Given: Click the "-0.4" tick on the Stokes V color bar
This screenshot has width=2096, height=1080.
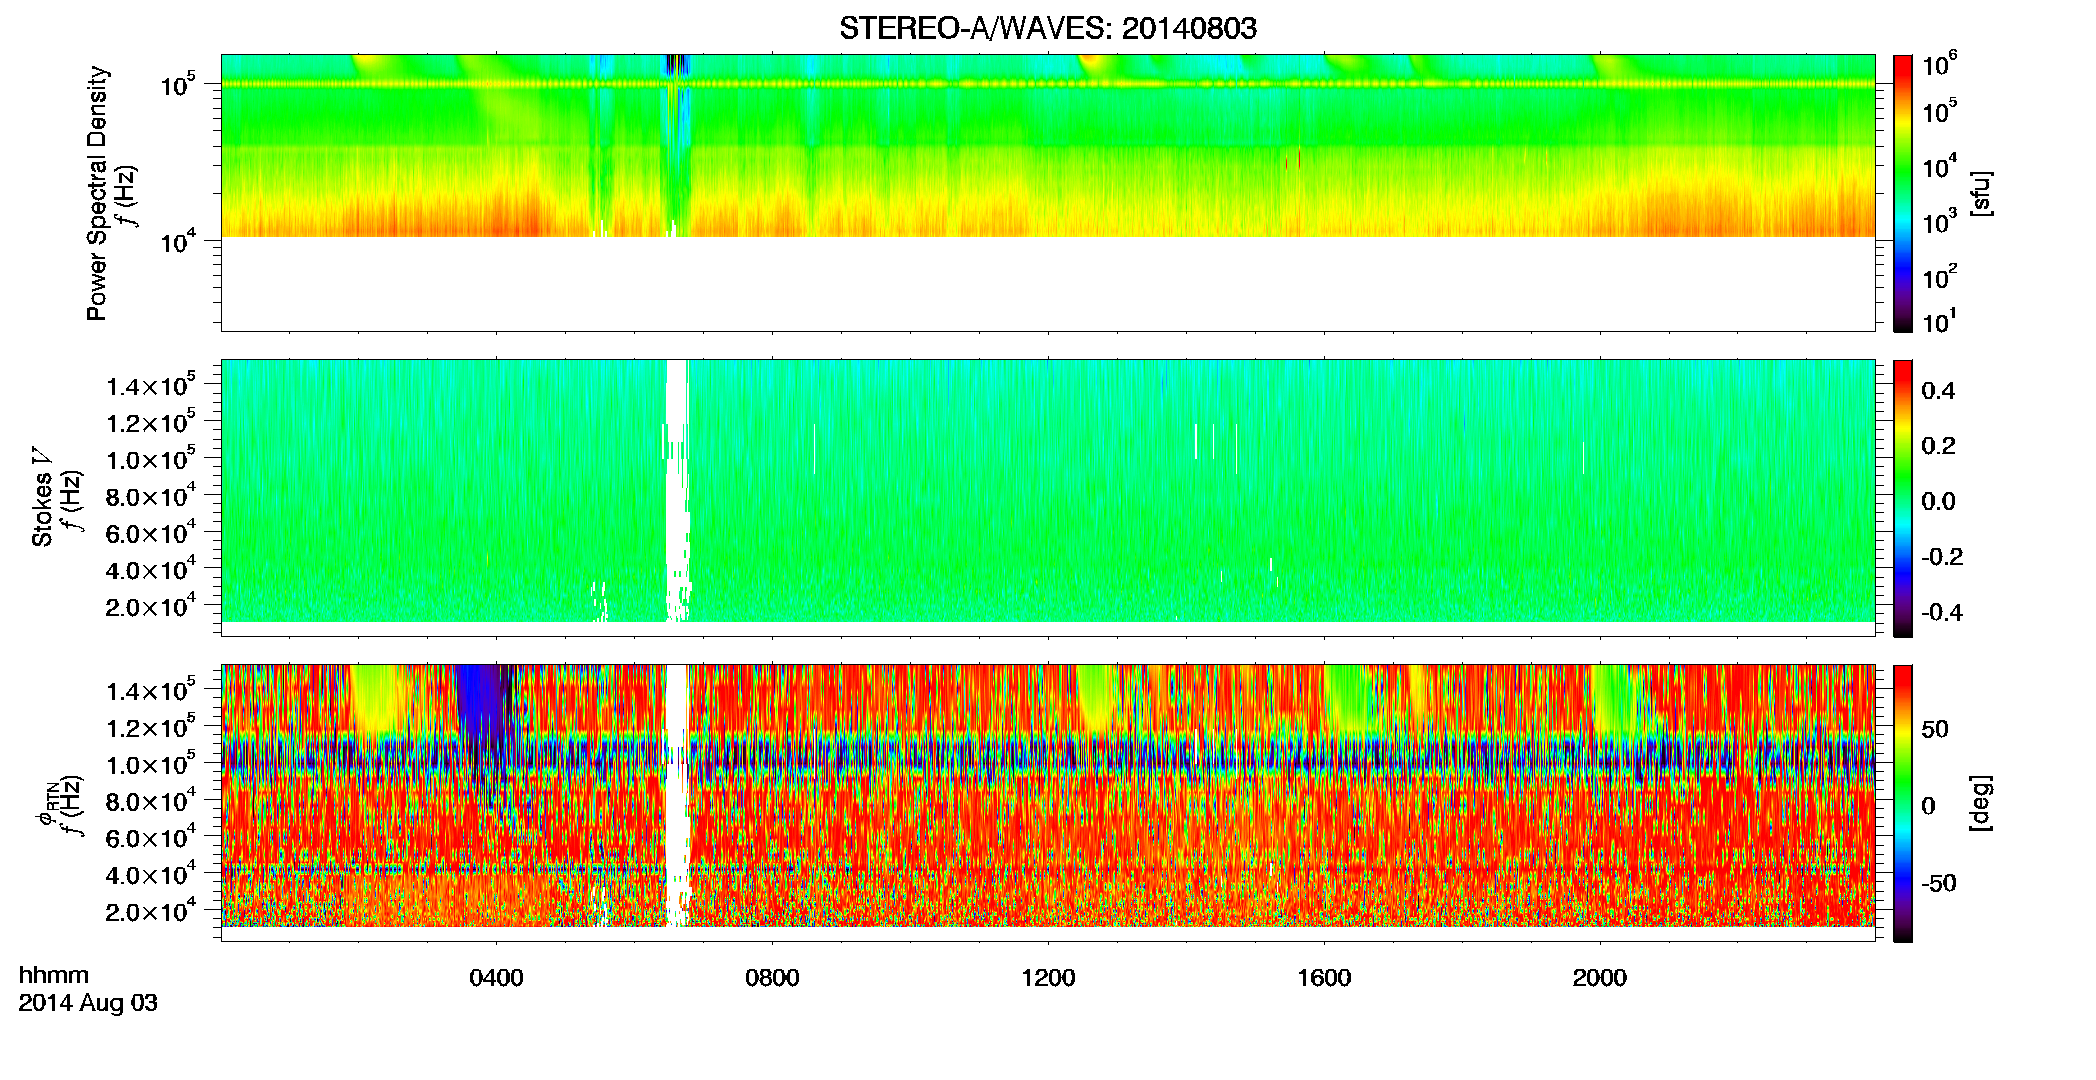Looking at the screenshot, I should tap(1942, 613).
